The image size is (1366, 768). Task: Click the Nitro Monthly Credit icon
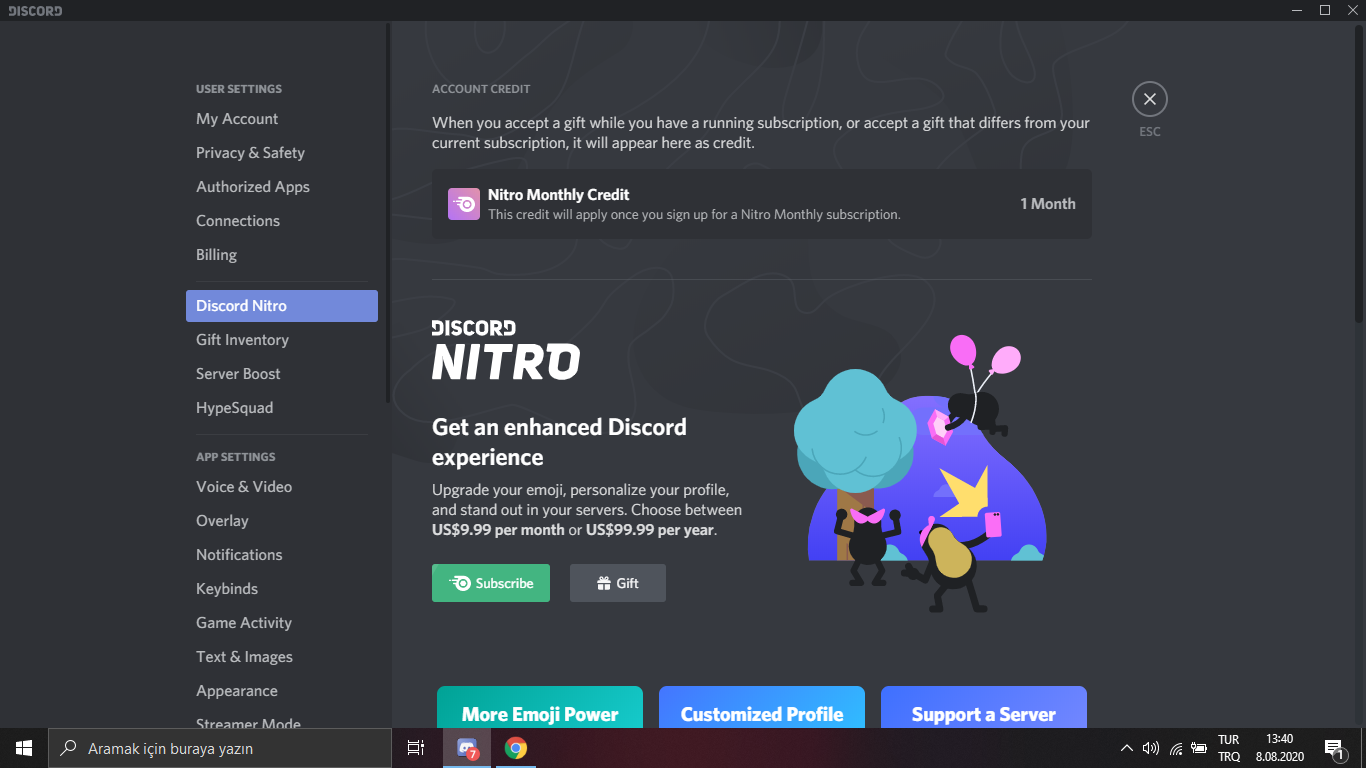[464, 204]
